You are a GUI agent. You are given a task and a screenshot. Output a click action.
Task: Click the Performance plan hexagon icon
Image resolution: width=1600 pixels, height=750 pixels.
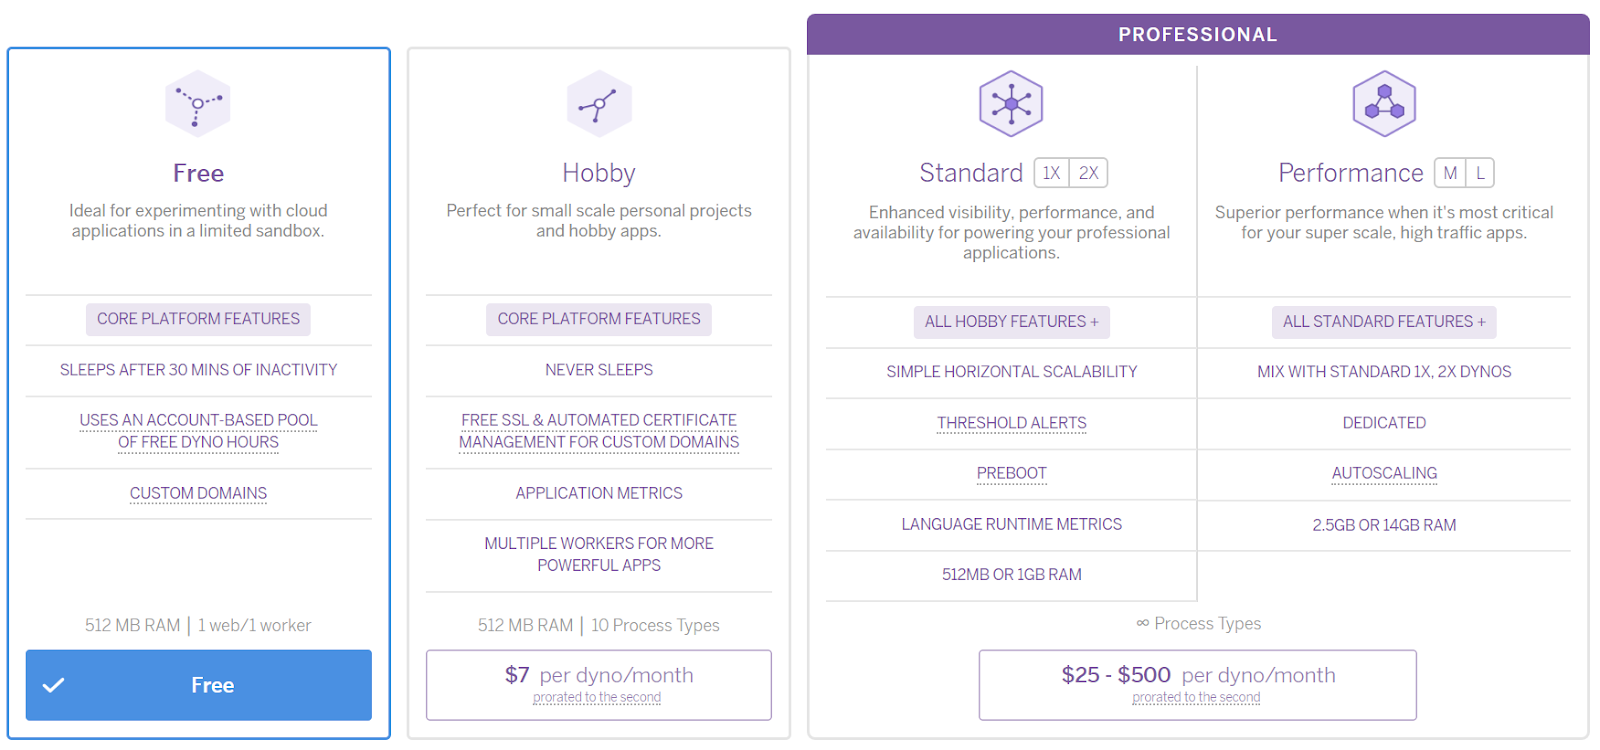[x=1384, y=103]
